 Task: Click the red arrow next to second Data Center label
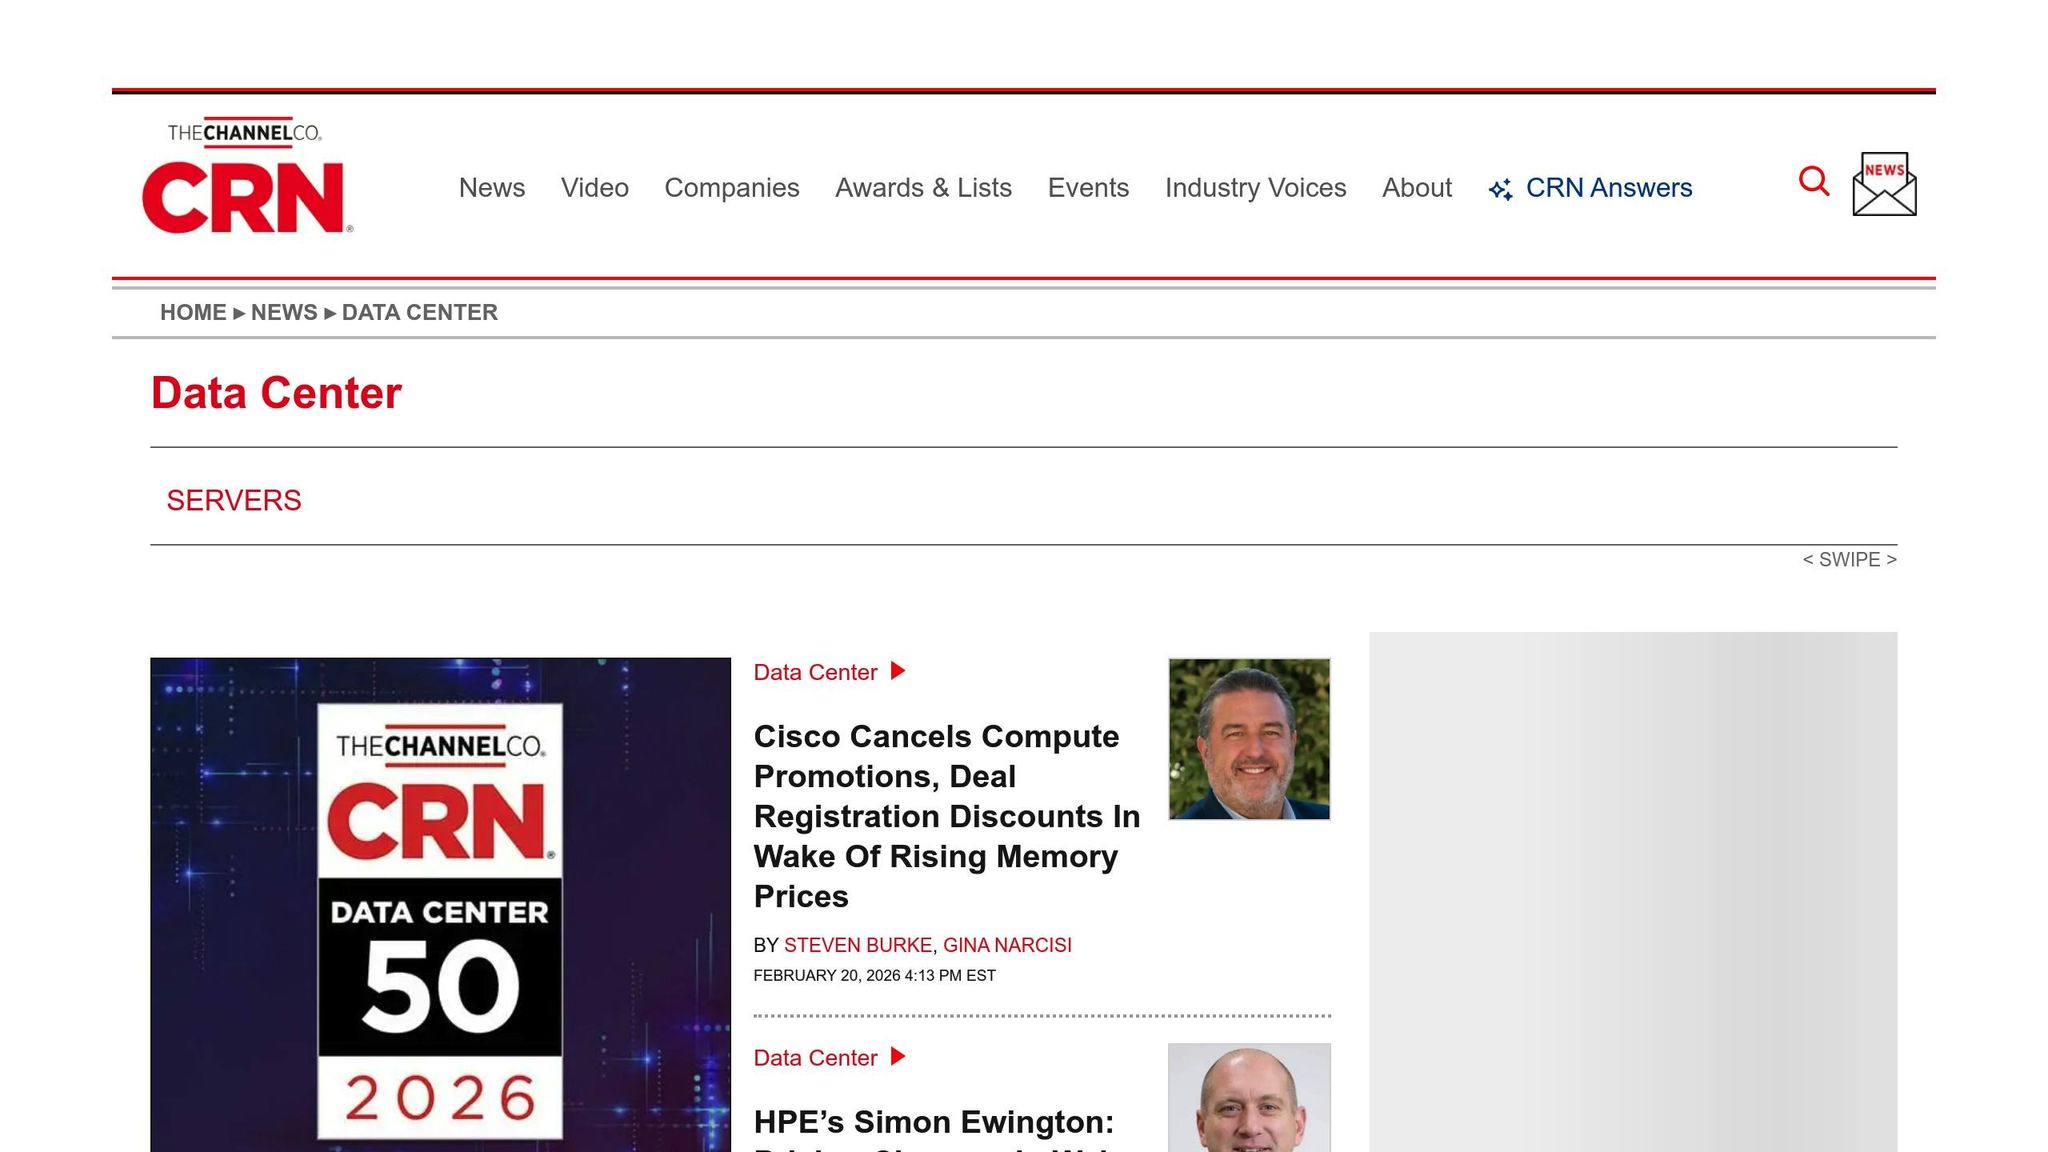click(898, 1056)
